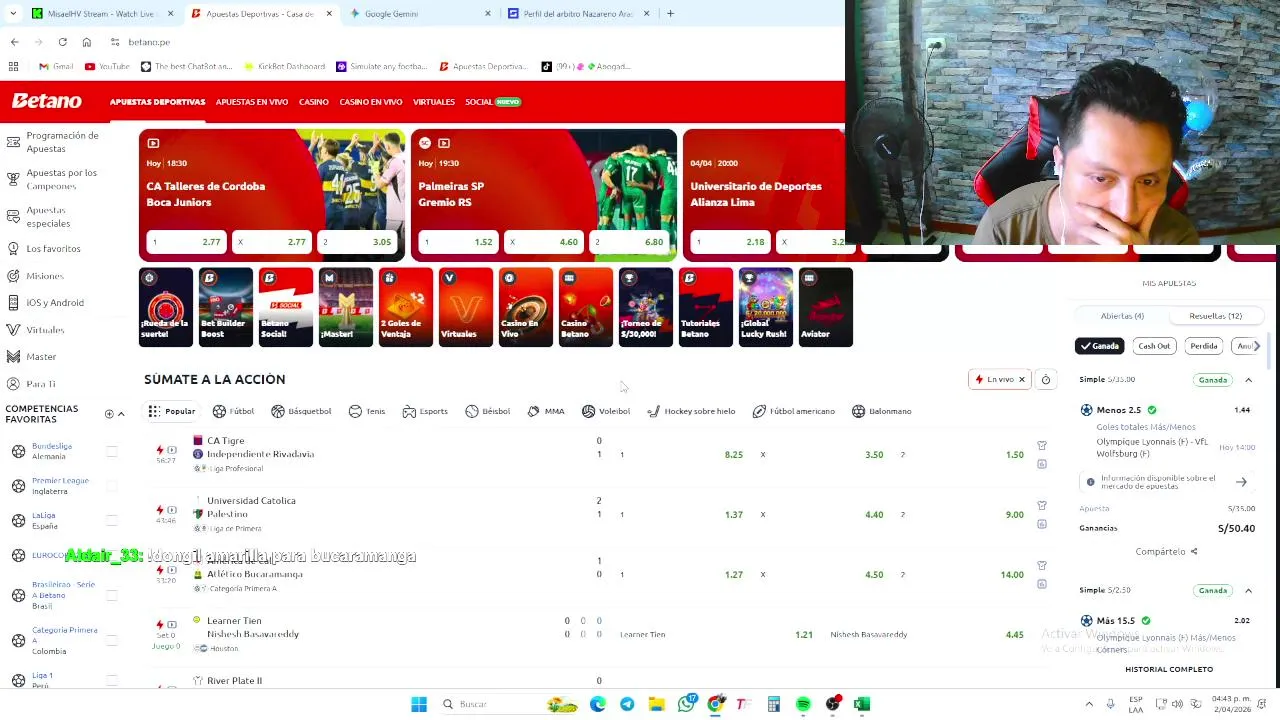Collapse the Simple S/2.50 bet
1280x720 pixels.
[x=1248, y=590]
